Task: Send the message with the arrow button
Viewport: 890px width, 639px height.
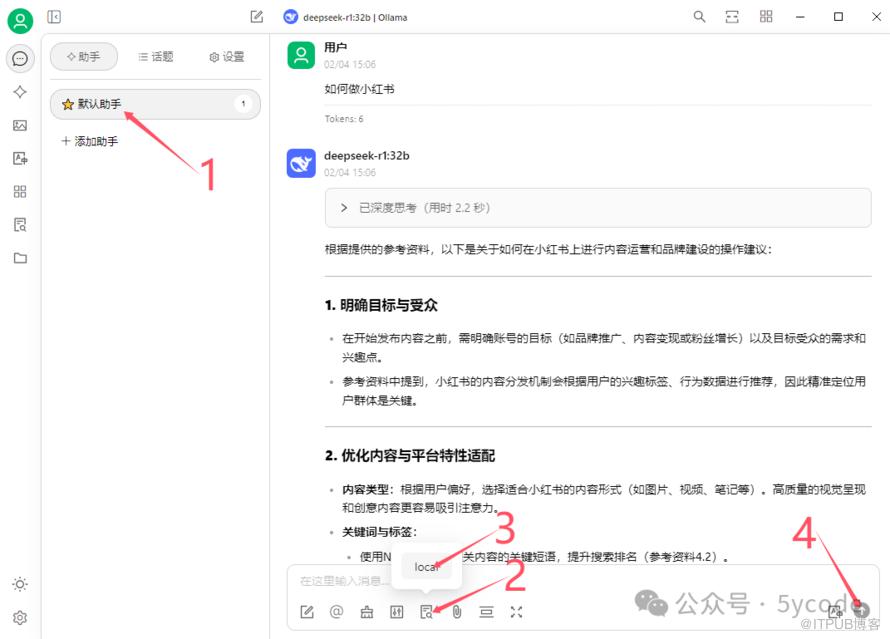Action: pos(861,609)
